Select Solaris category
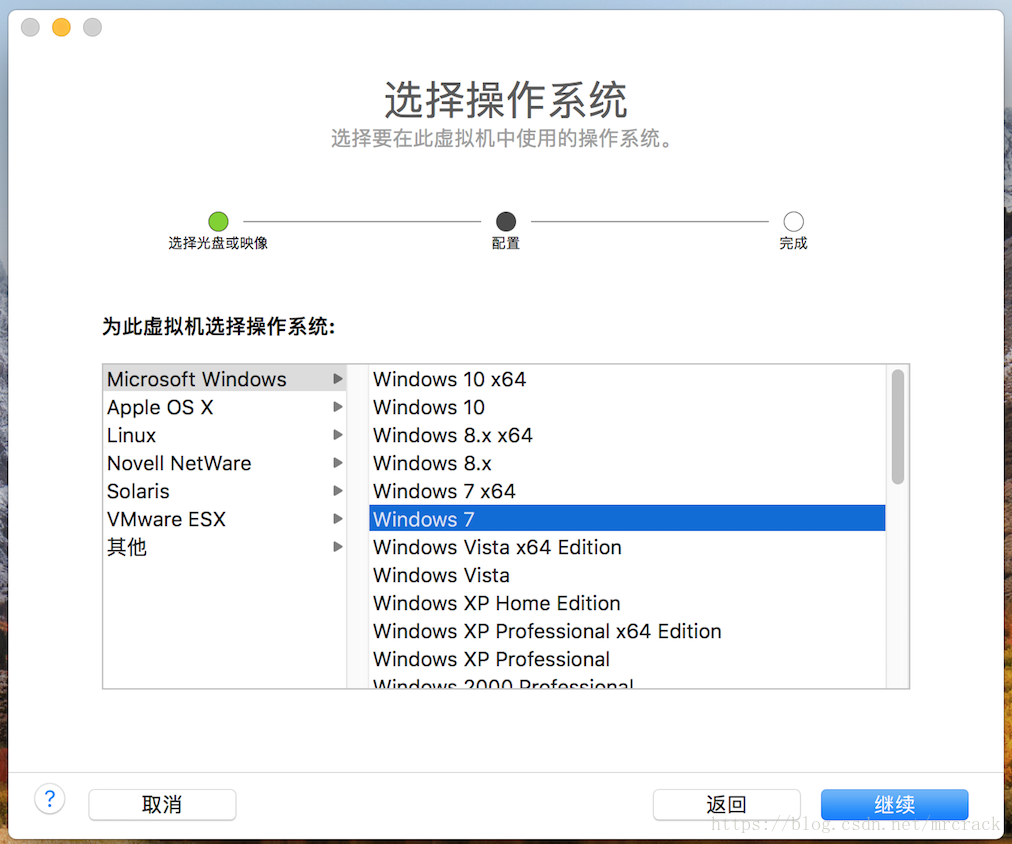Viewport: 1012px width, 844px height. tap(225, 491)
